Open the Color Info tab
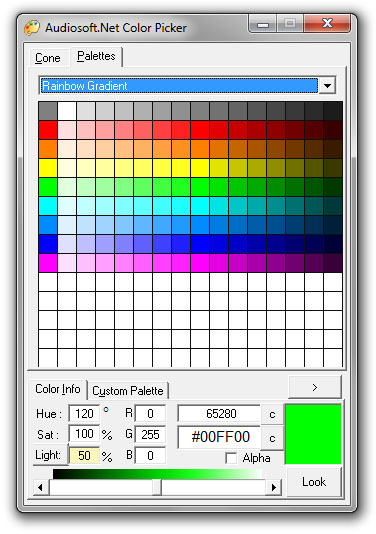Viewport: 376px width, 534px height. tap(58, 389)
